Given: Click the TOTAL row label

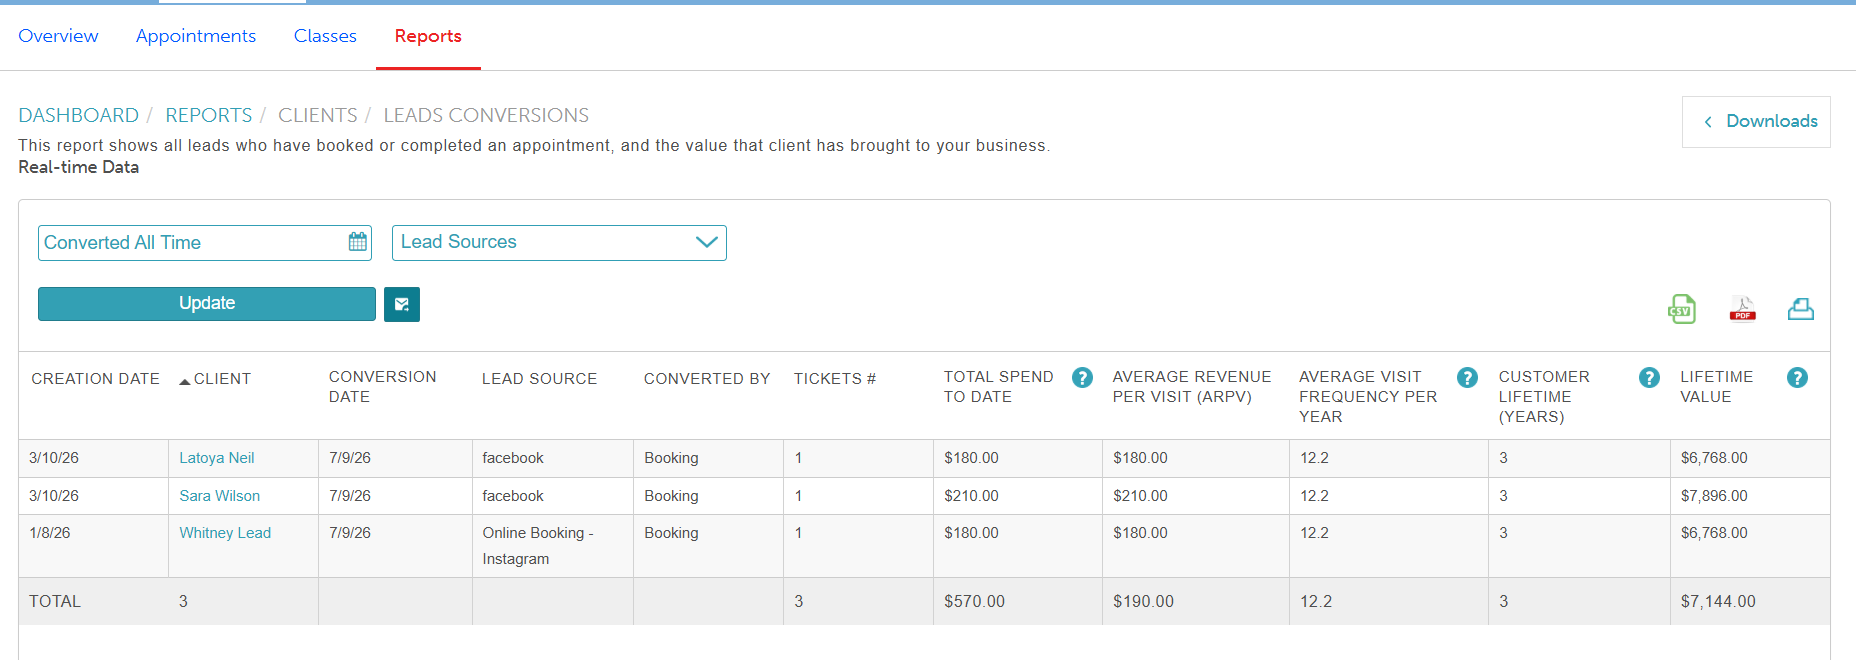Looking at the screenshot, I should click(55, 602).
